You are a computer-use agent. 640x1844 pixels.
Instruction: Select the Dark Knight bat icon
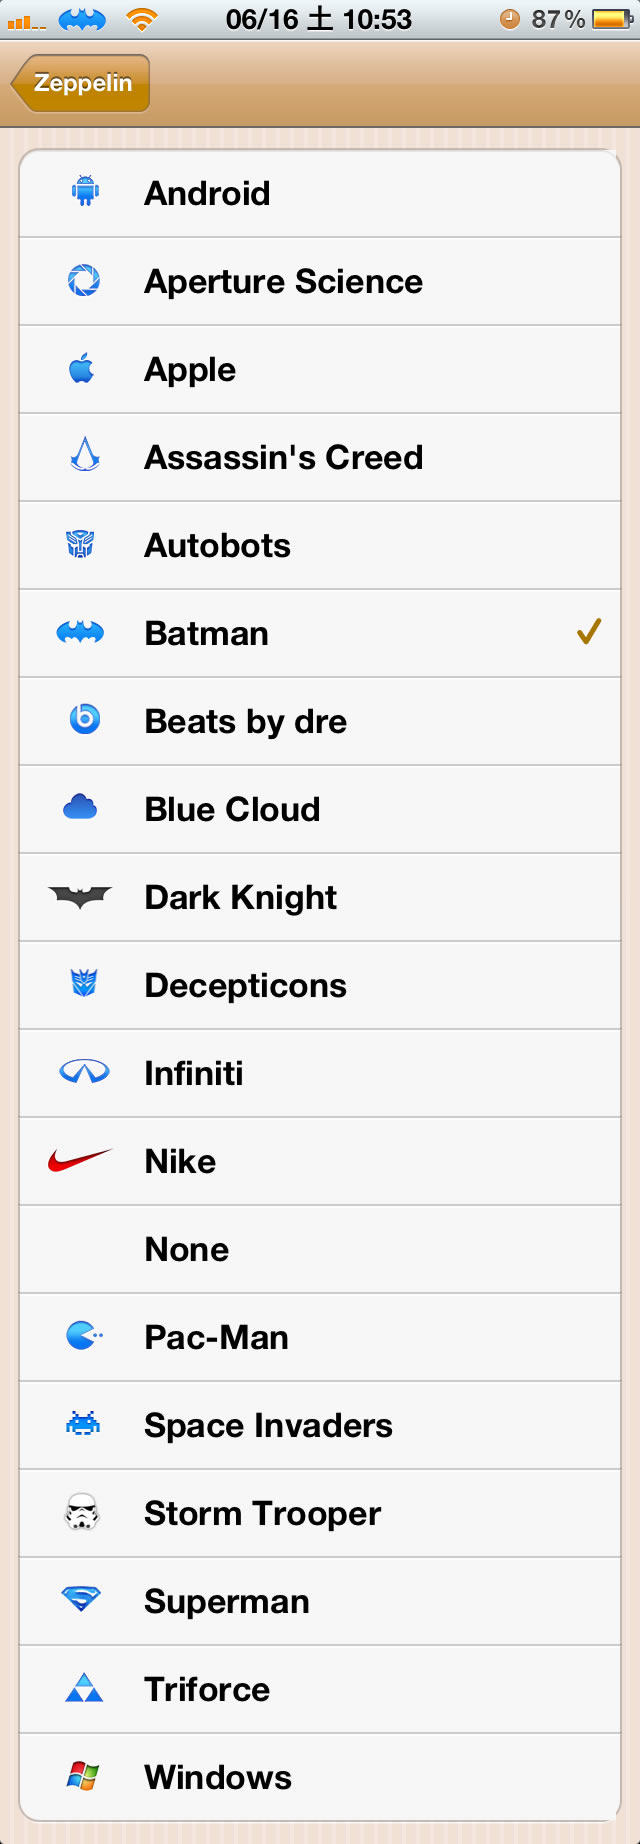point(80,897)
